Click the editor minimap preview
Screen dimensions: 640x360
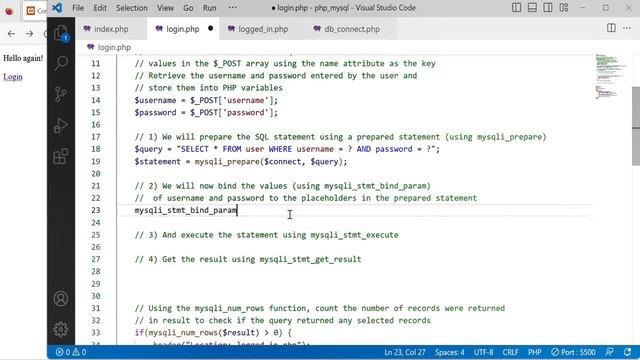(x=610, y=76)
